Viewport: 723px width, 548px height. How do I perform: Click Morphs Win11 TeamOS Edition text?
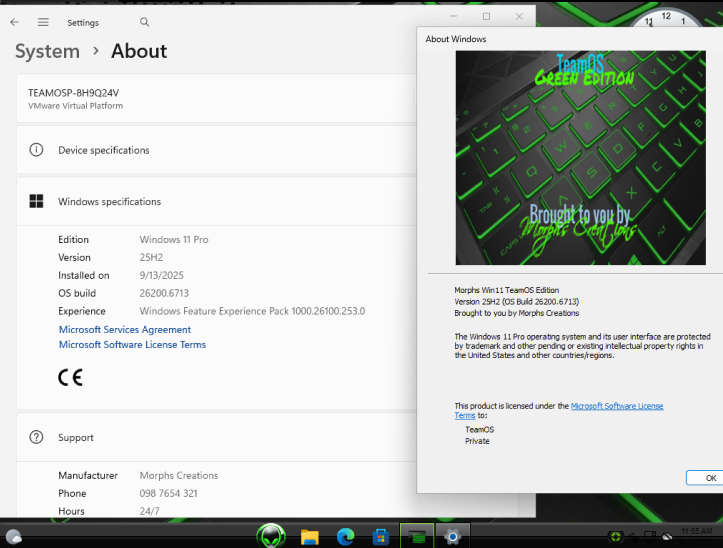(507, 290)
